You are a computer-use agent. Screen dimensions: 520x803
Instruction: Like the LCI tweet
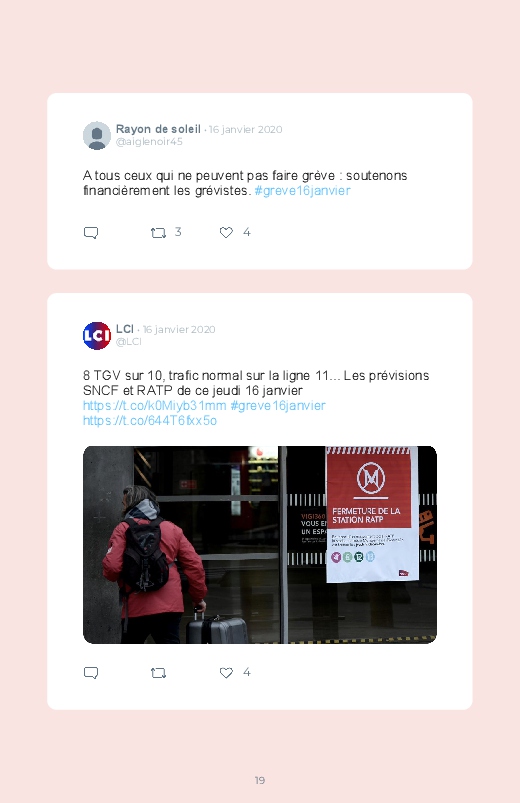pyautogui.click(x=226, y=672)
